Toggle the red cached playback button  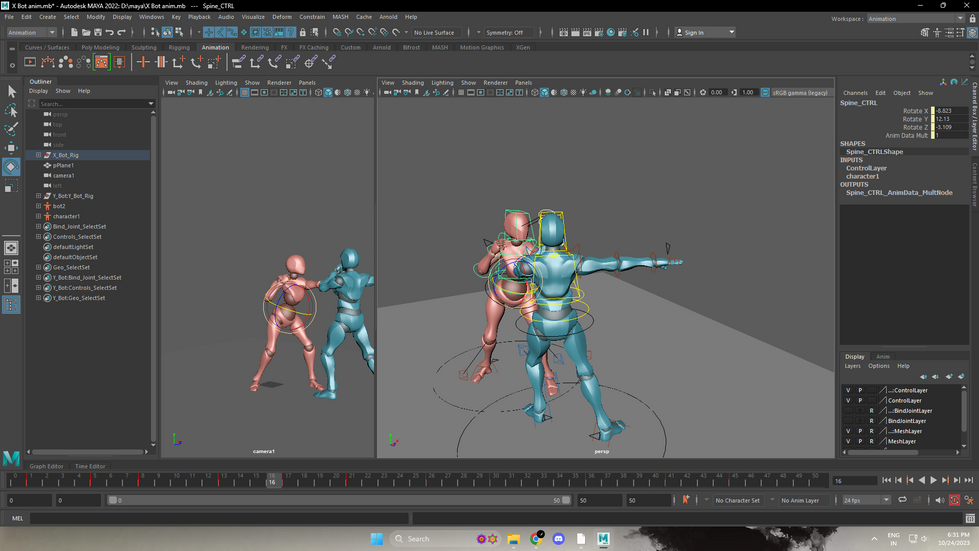point(954,500)
